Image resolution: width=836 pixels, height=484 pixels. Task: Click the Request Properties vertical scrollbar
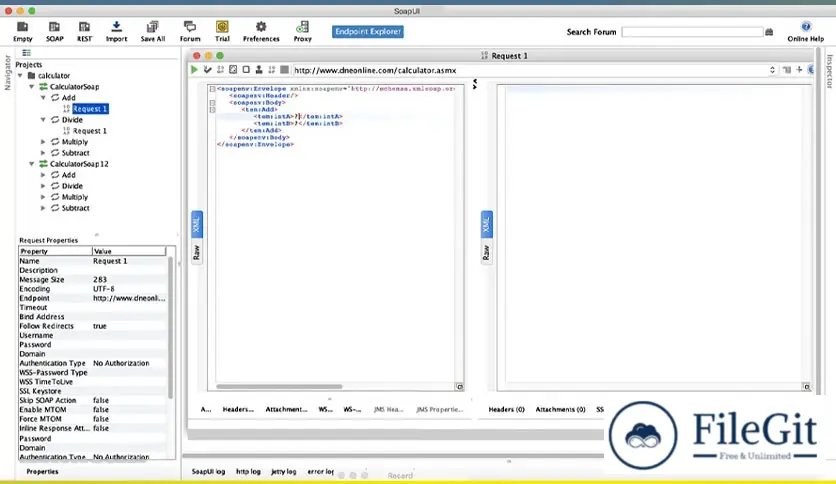(x=171, y=328)
